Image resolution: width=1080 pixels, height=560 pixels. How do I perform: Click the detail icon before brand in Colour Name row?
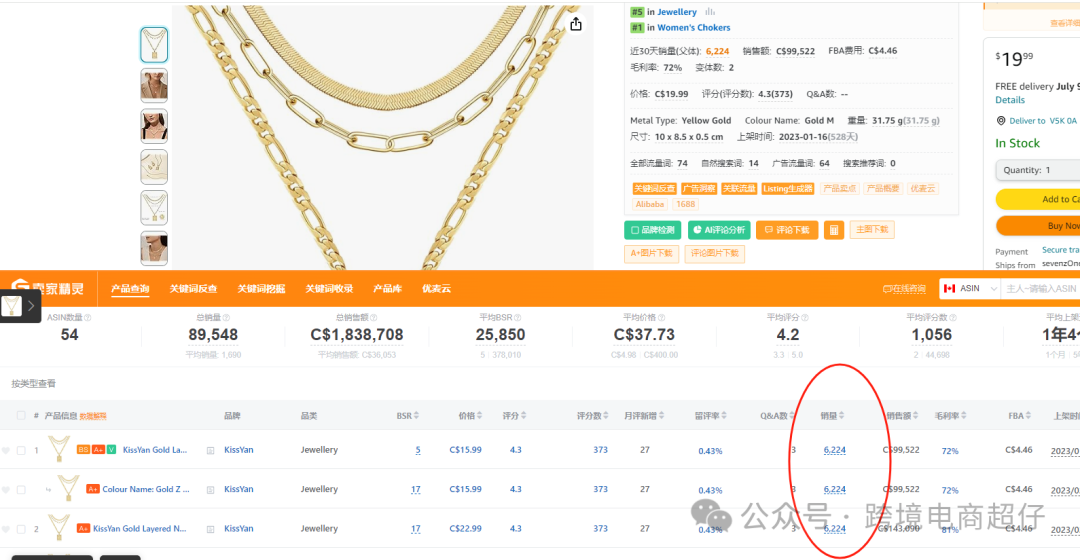tap(210, 490)
